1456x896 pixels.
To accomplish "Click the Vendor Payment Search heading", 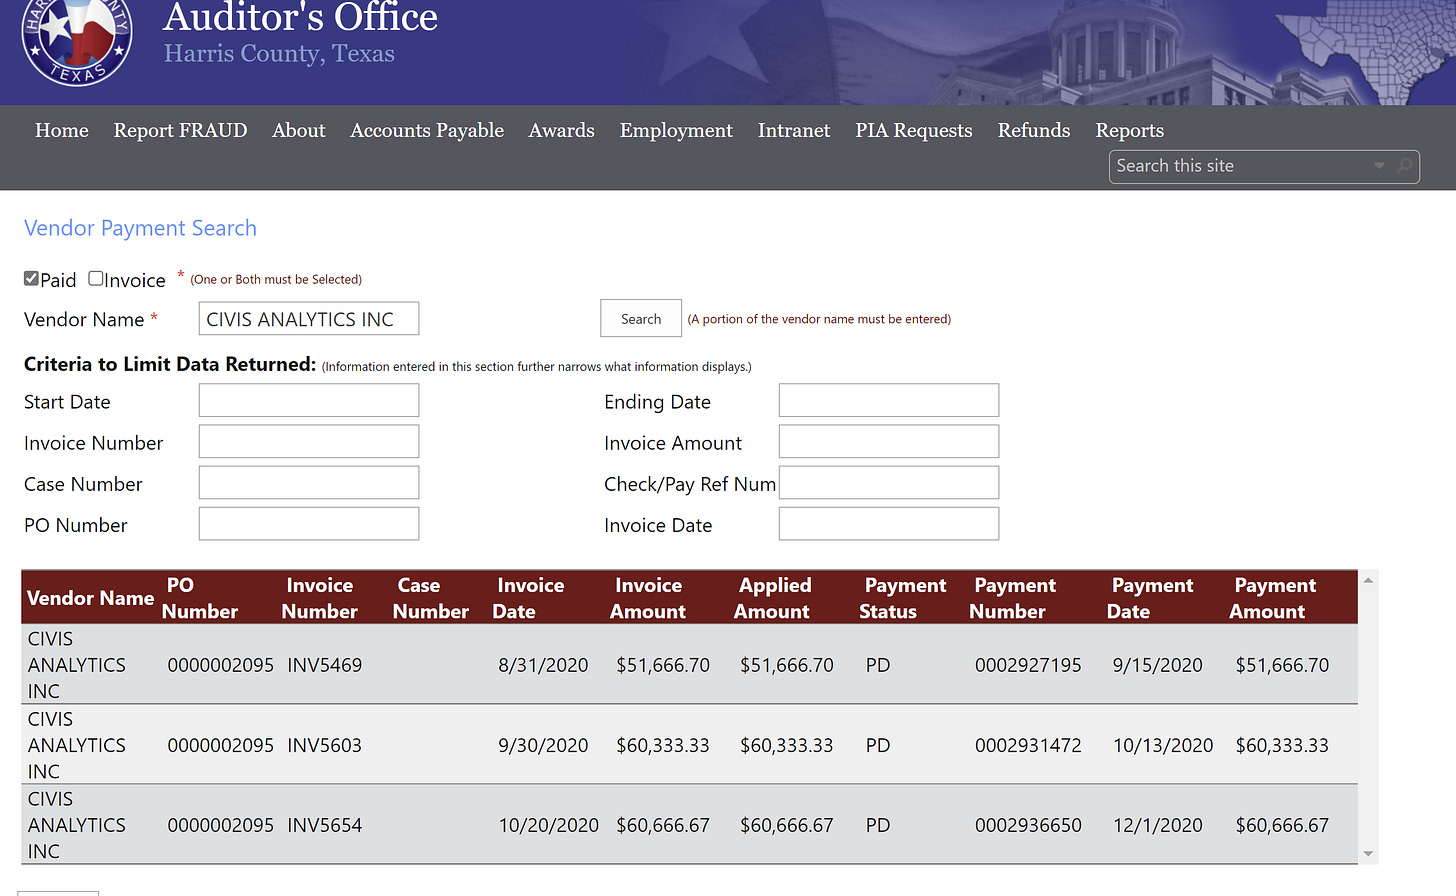I will pos(140,228).
